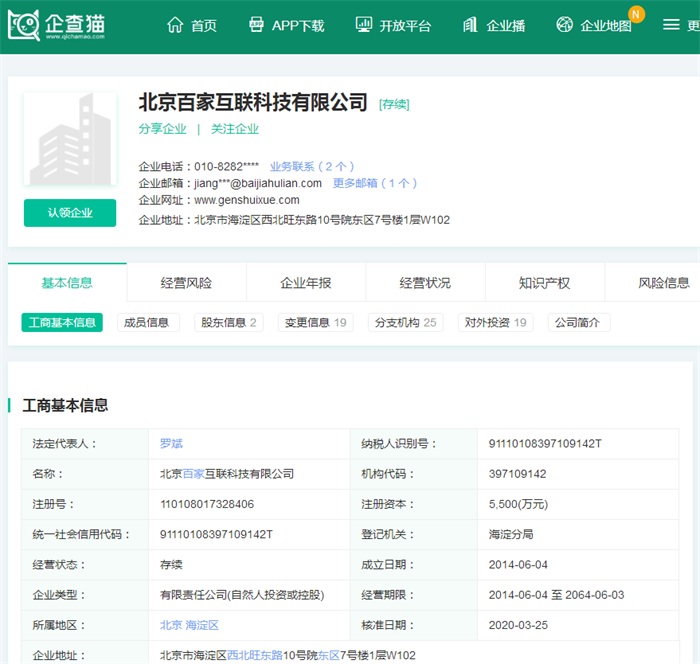Open the hamburger menu icon at top right
This screenshot has width=700, height=664.
tap(671, 25)
